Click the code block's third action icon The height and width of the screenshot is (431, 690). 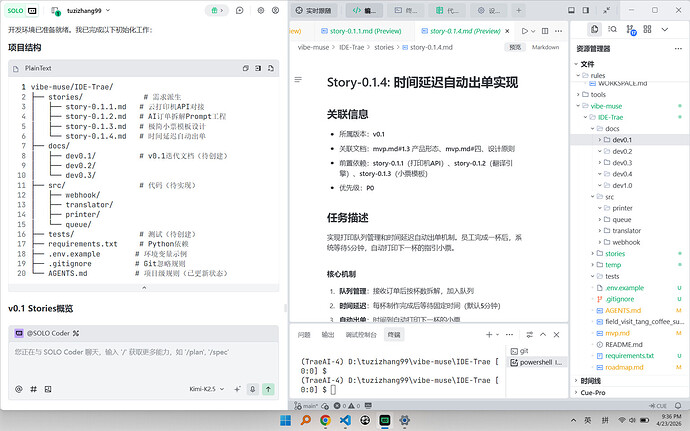[271, 68]
